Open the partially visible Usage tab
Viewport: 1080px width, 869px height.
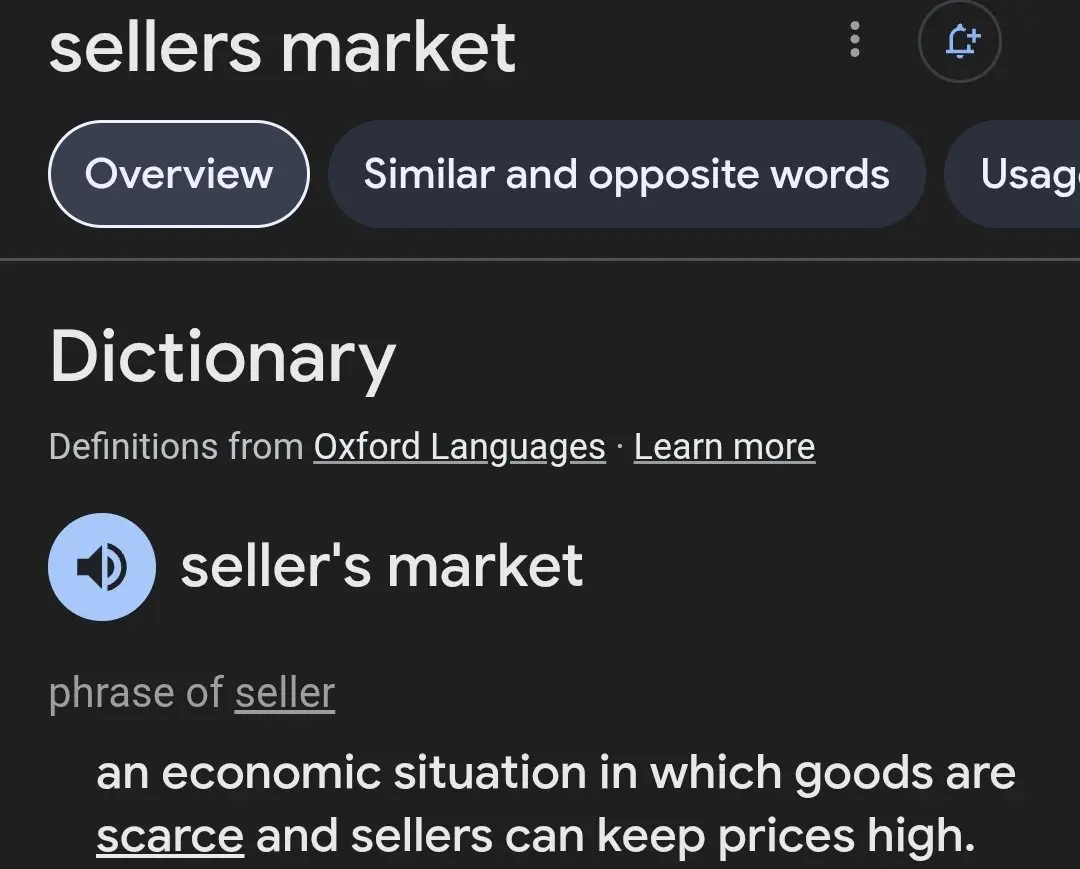point(1012,174)
